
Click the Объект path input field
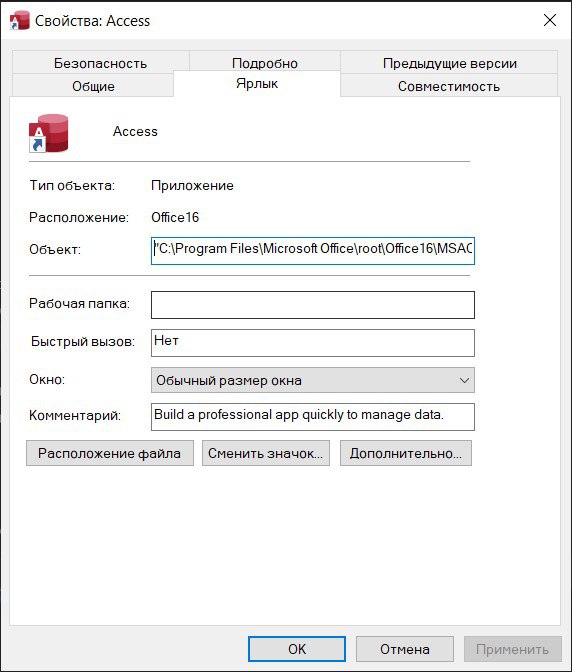[313, 251]
